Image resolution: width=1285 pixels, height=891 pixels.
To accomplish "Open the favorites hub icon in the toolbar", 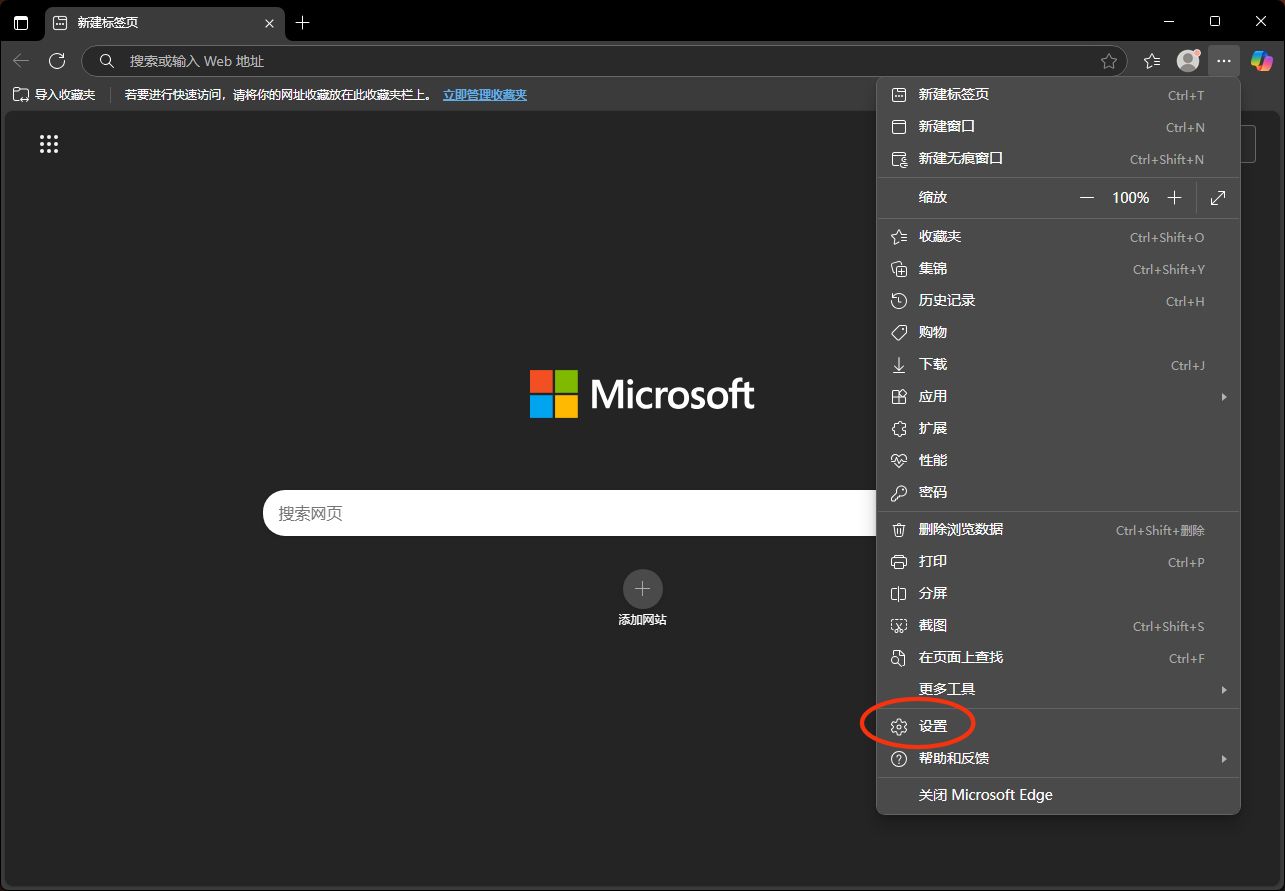I will point(1152,61).
